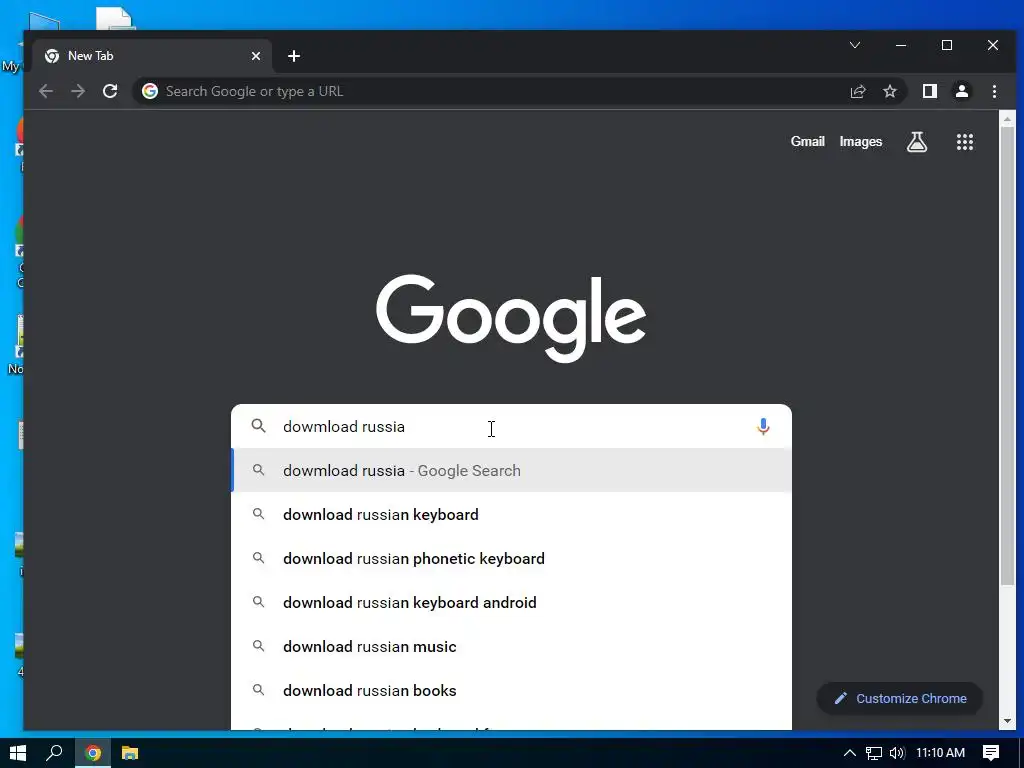Open the Chrome three-dot menu

click(994, 91)
